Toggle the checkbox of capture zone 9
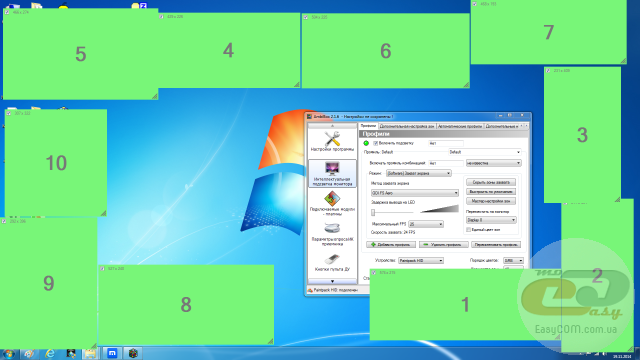This screenshot has height=360, width=640. coord(4,221)
